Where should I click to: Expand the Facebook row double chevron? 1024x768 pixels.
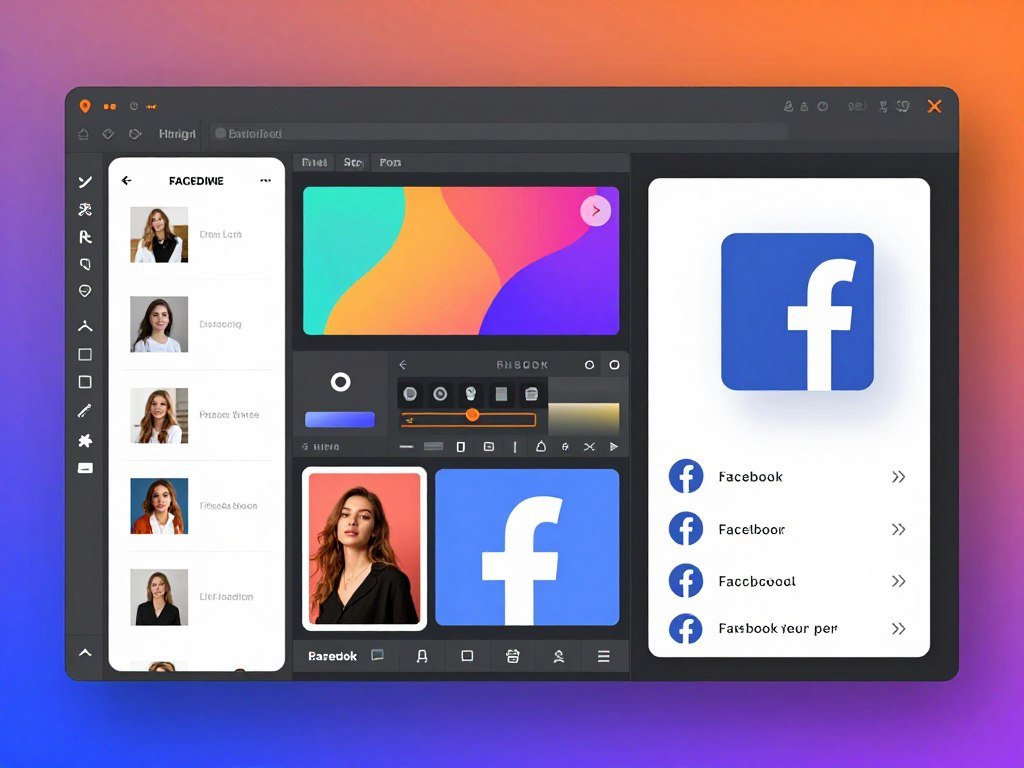(x=898, y=477)
